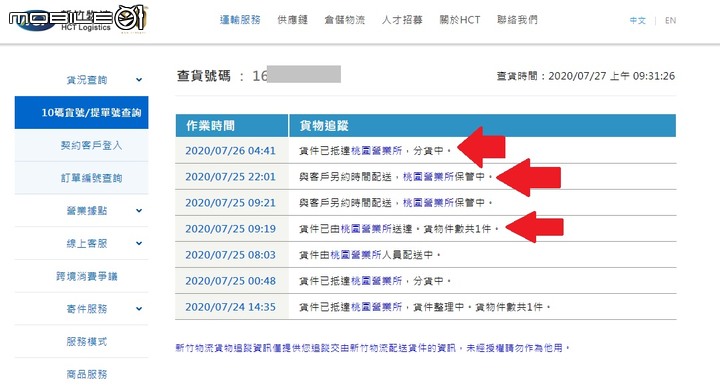Select 貨況查詢 in sidebar
720x390 pixels.
coord(87,80)
